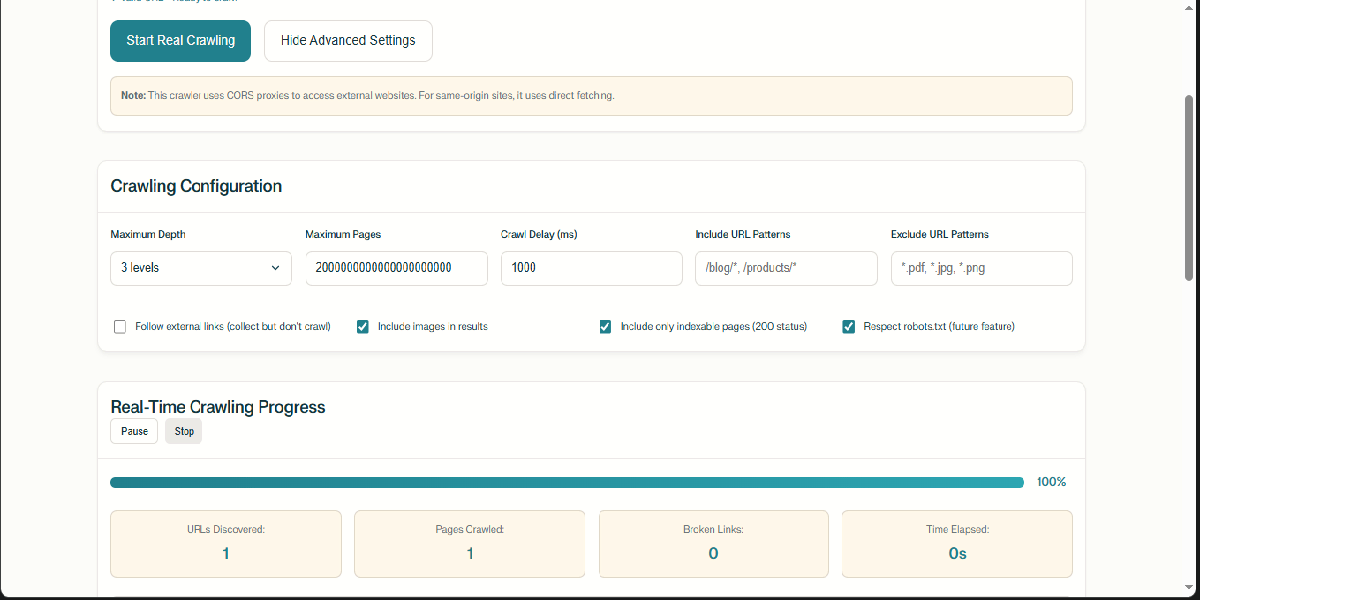This screenshot has height=601, width=1362.
Task: Click into the Crawl Delay field
Action: coord(591,268)
